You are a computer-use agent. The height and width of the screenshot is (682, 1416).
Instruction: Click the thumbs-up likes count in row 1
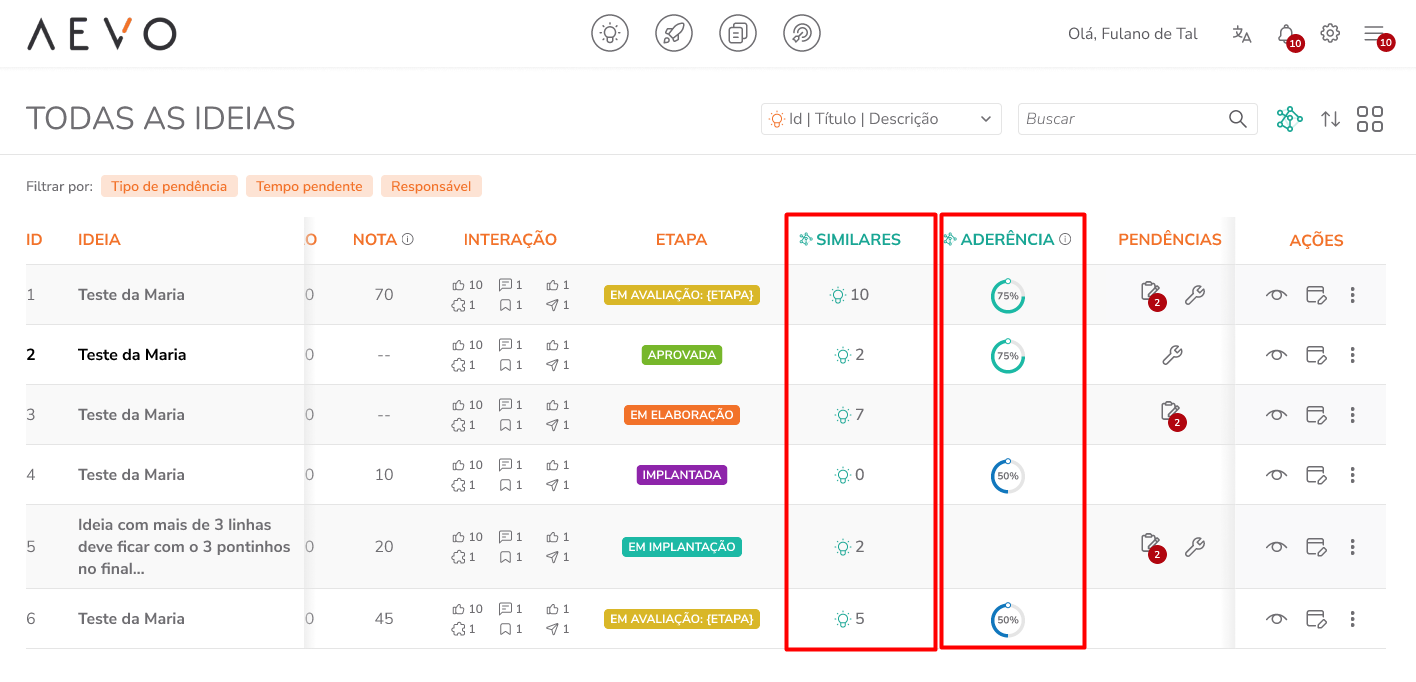(x=468, y=285)
